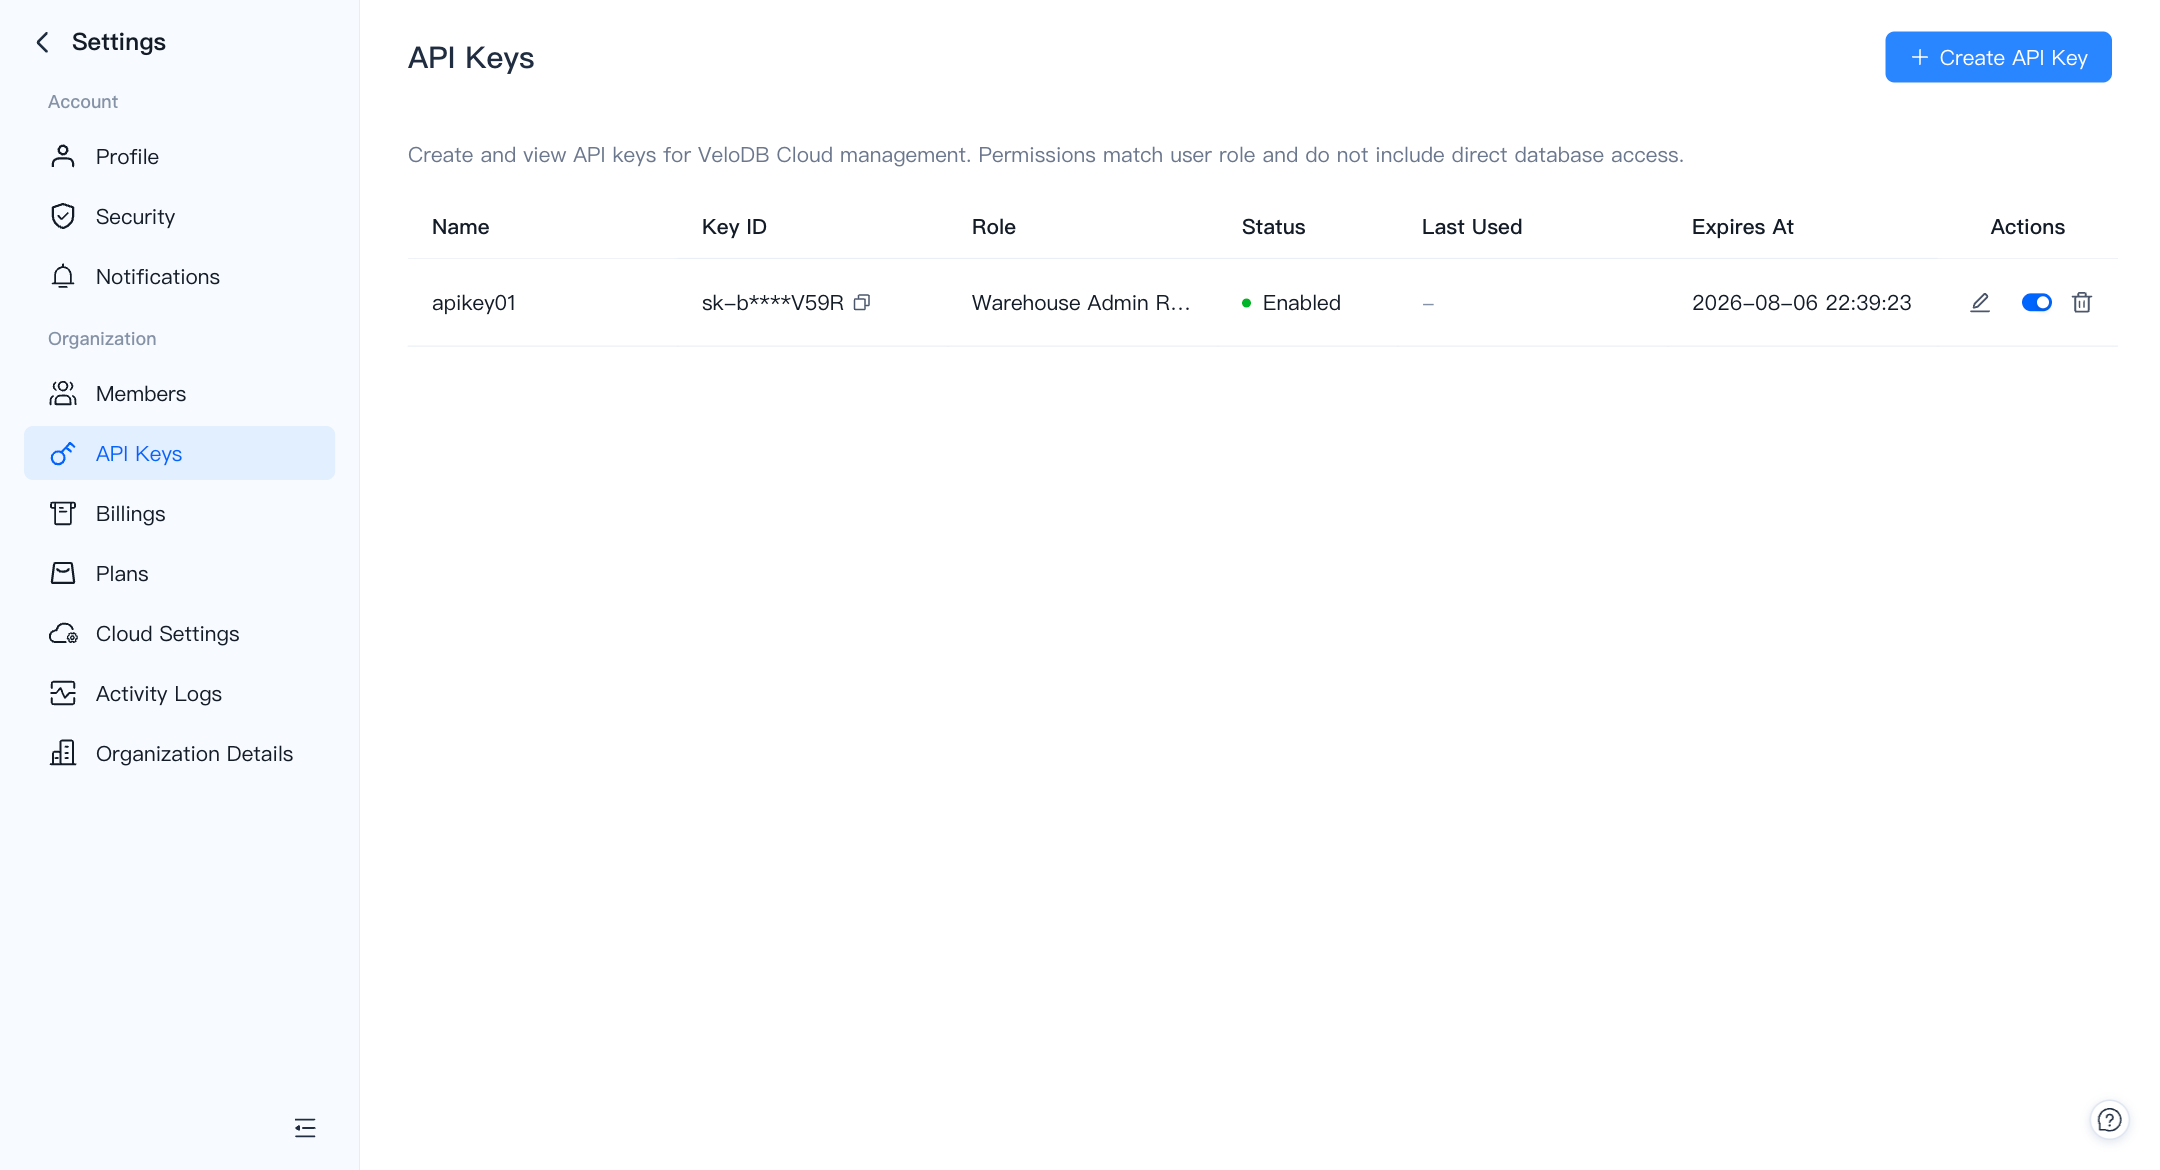Collapse the sidebar with the bottom icon

(x=305, y=1128)
